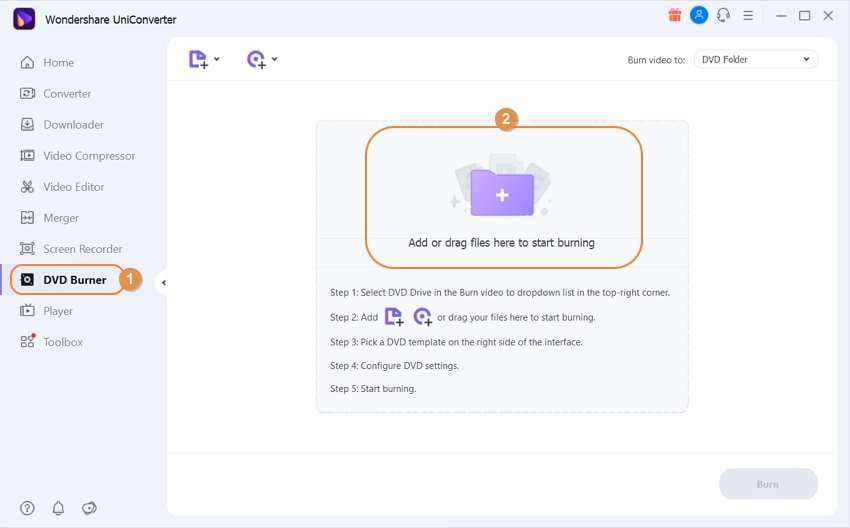
Task: Click the 'Step 3: Pick a DVD template' text
Action: 456,342
